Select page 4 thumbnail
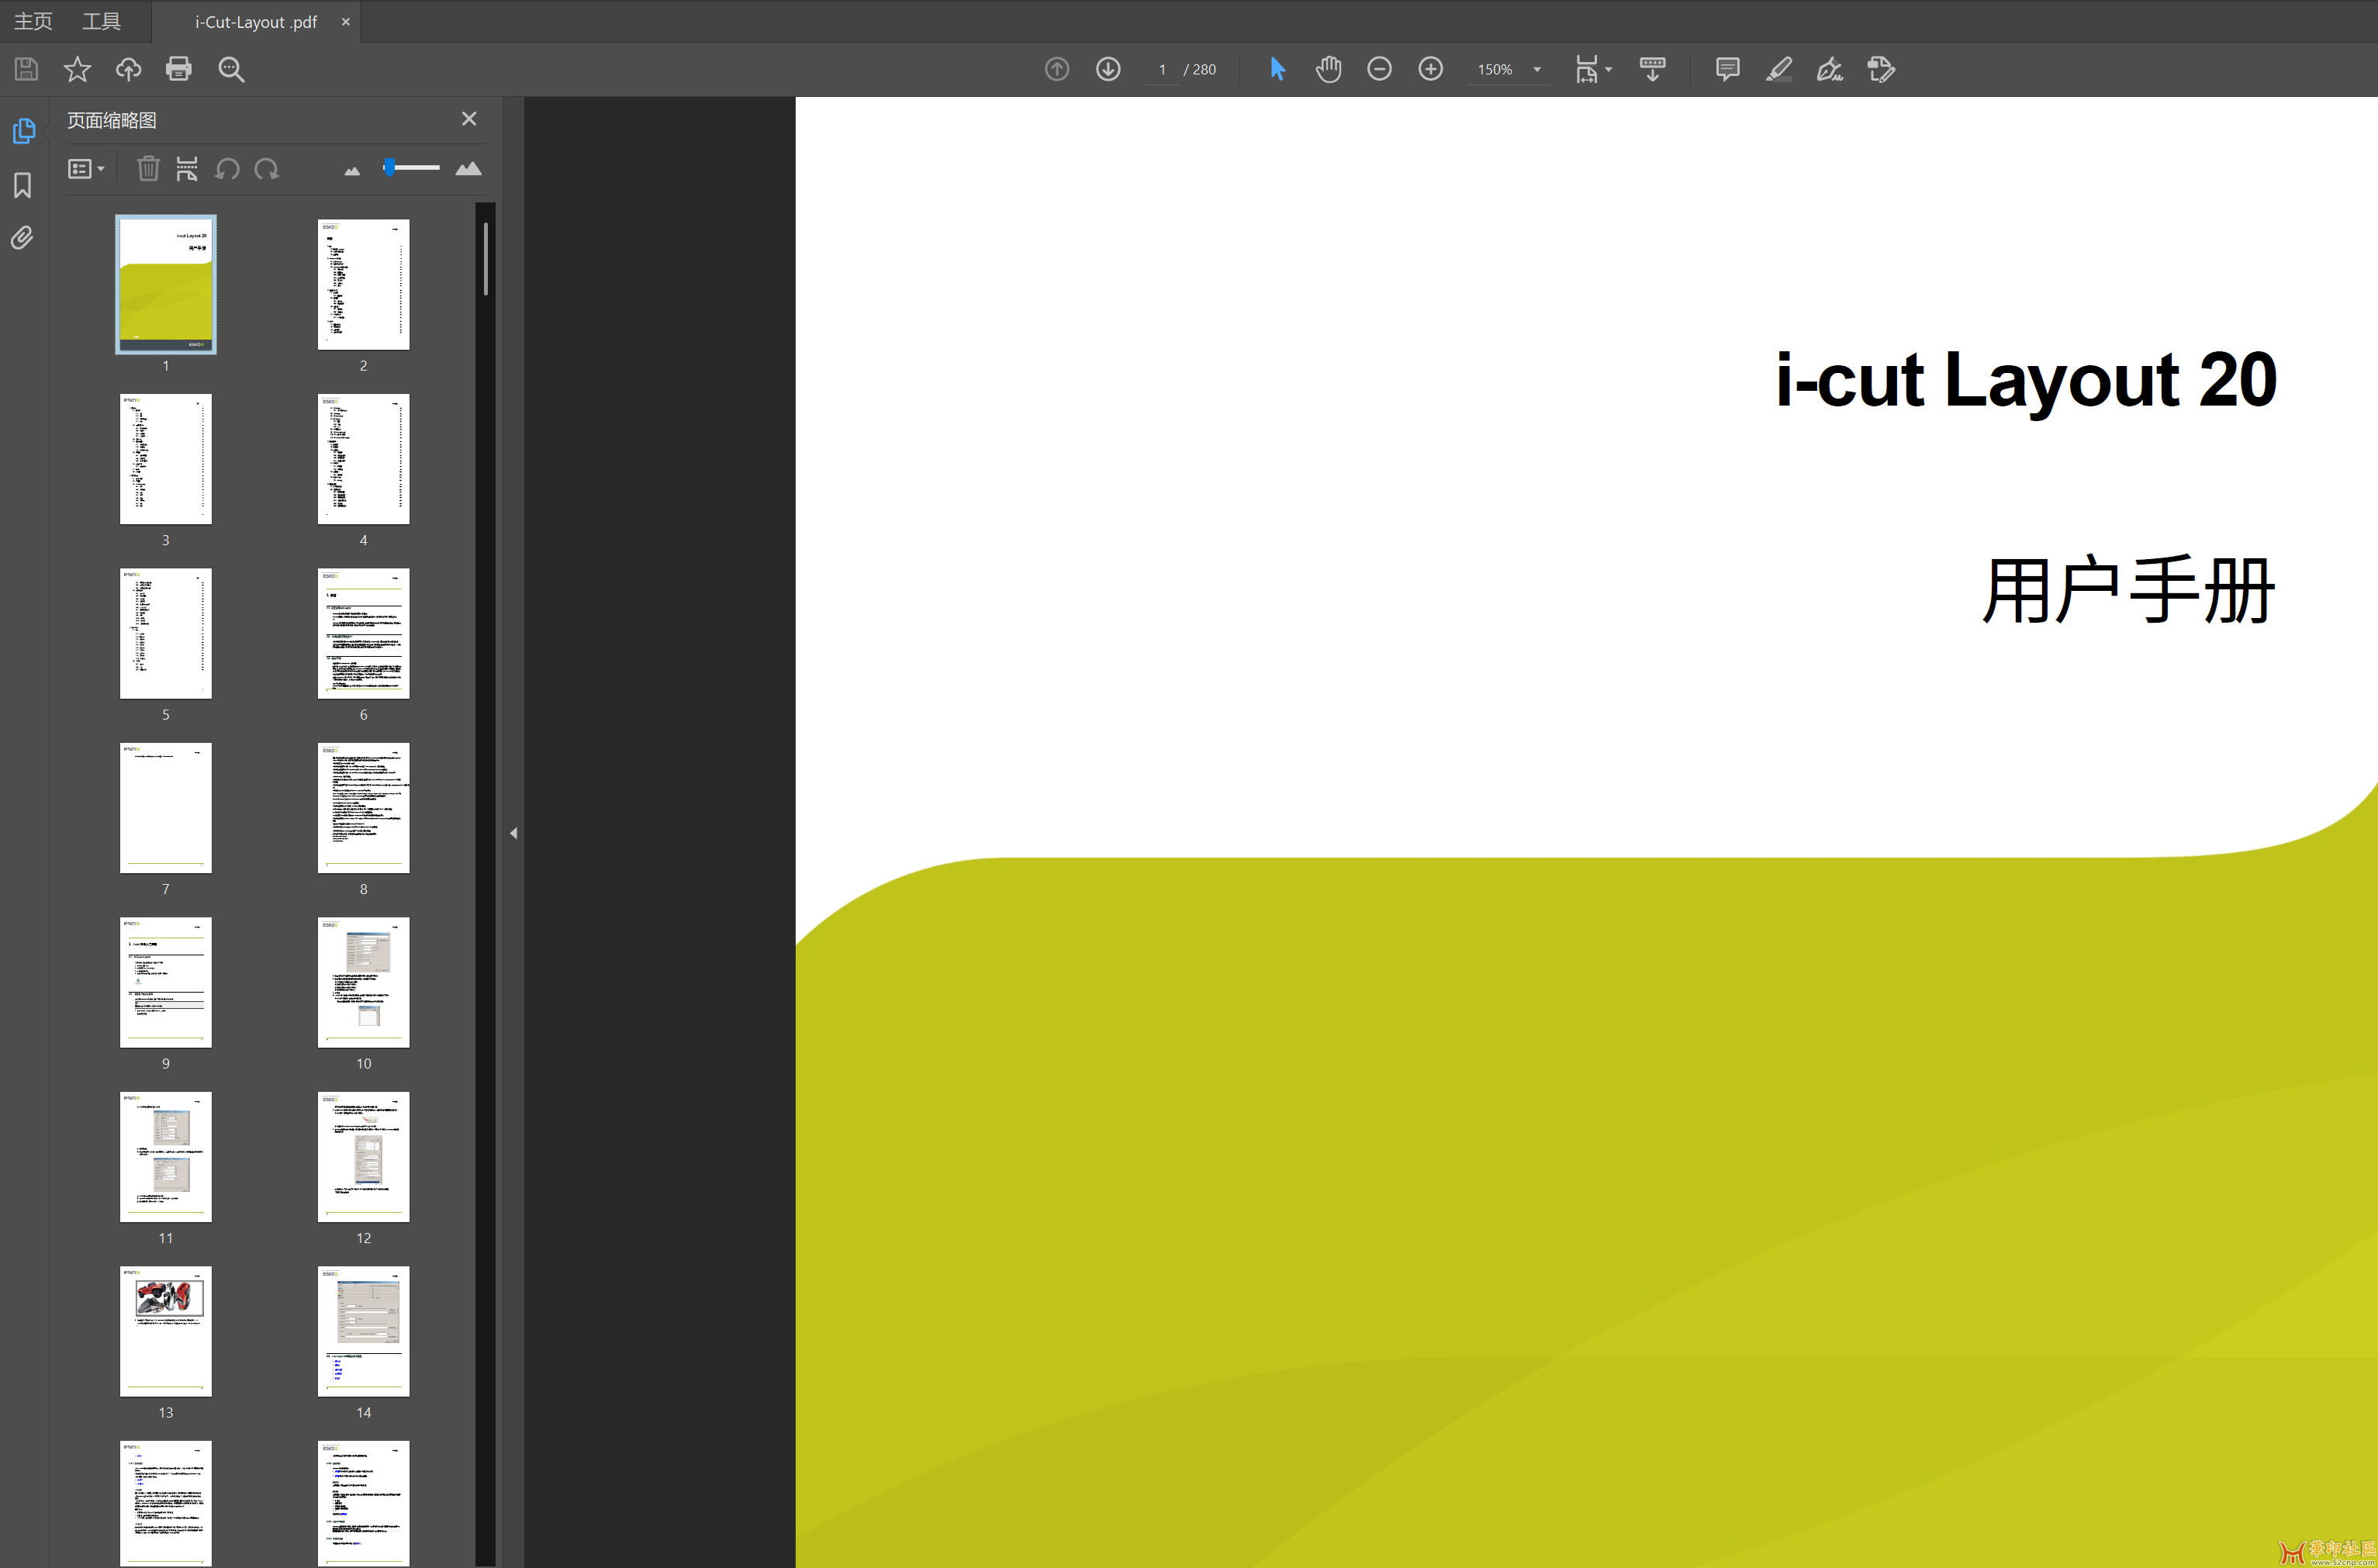Image resolution: width=2378 pixels, height=1568 pixels. coord(363,459)
